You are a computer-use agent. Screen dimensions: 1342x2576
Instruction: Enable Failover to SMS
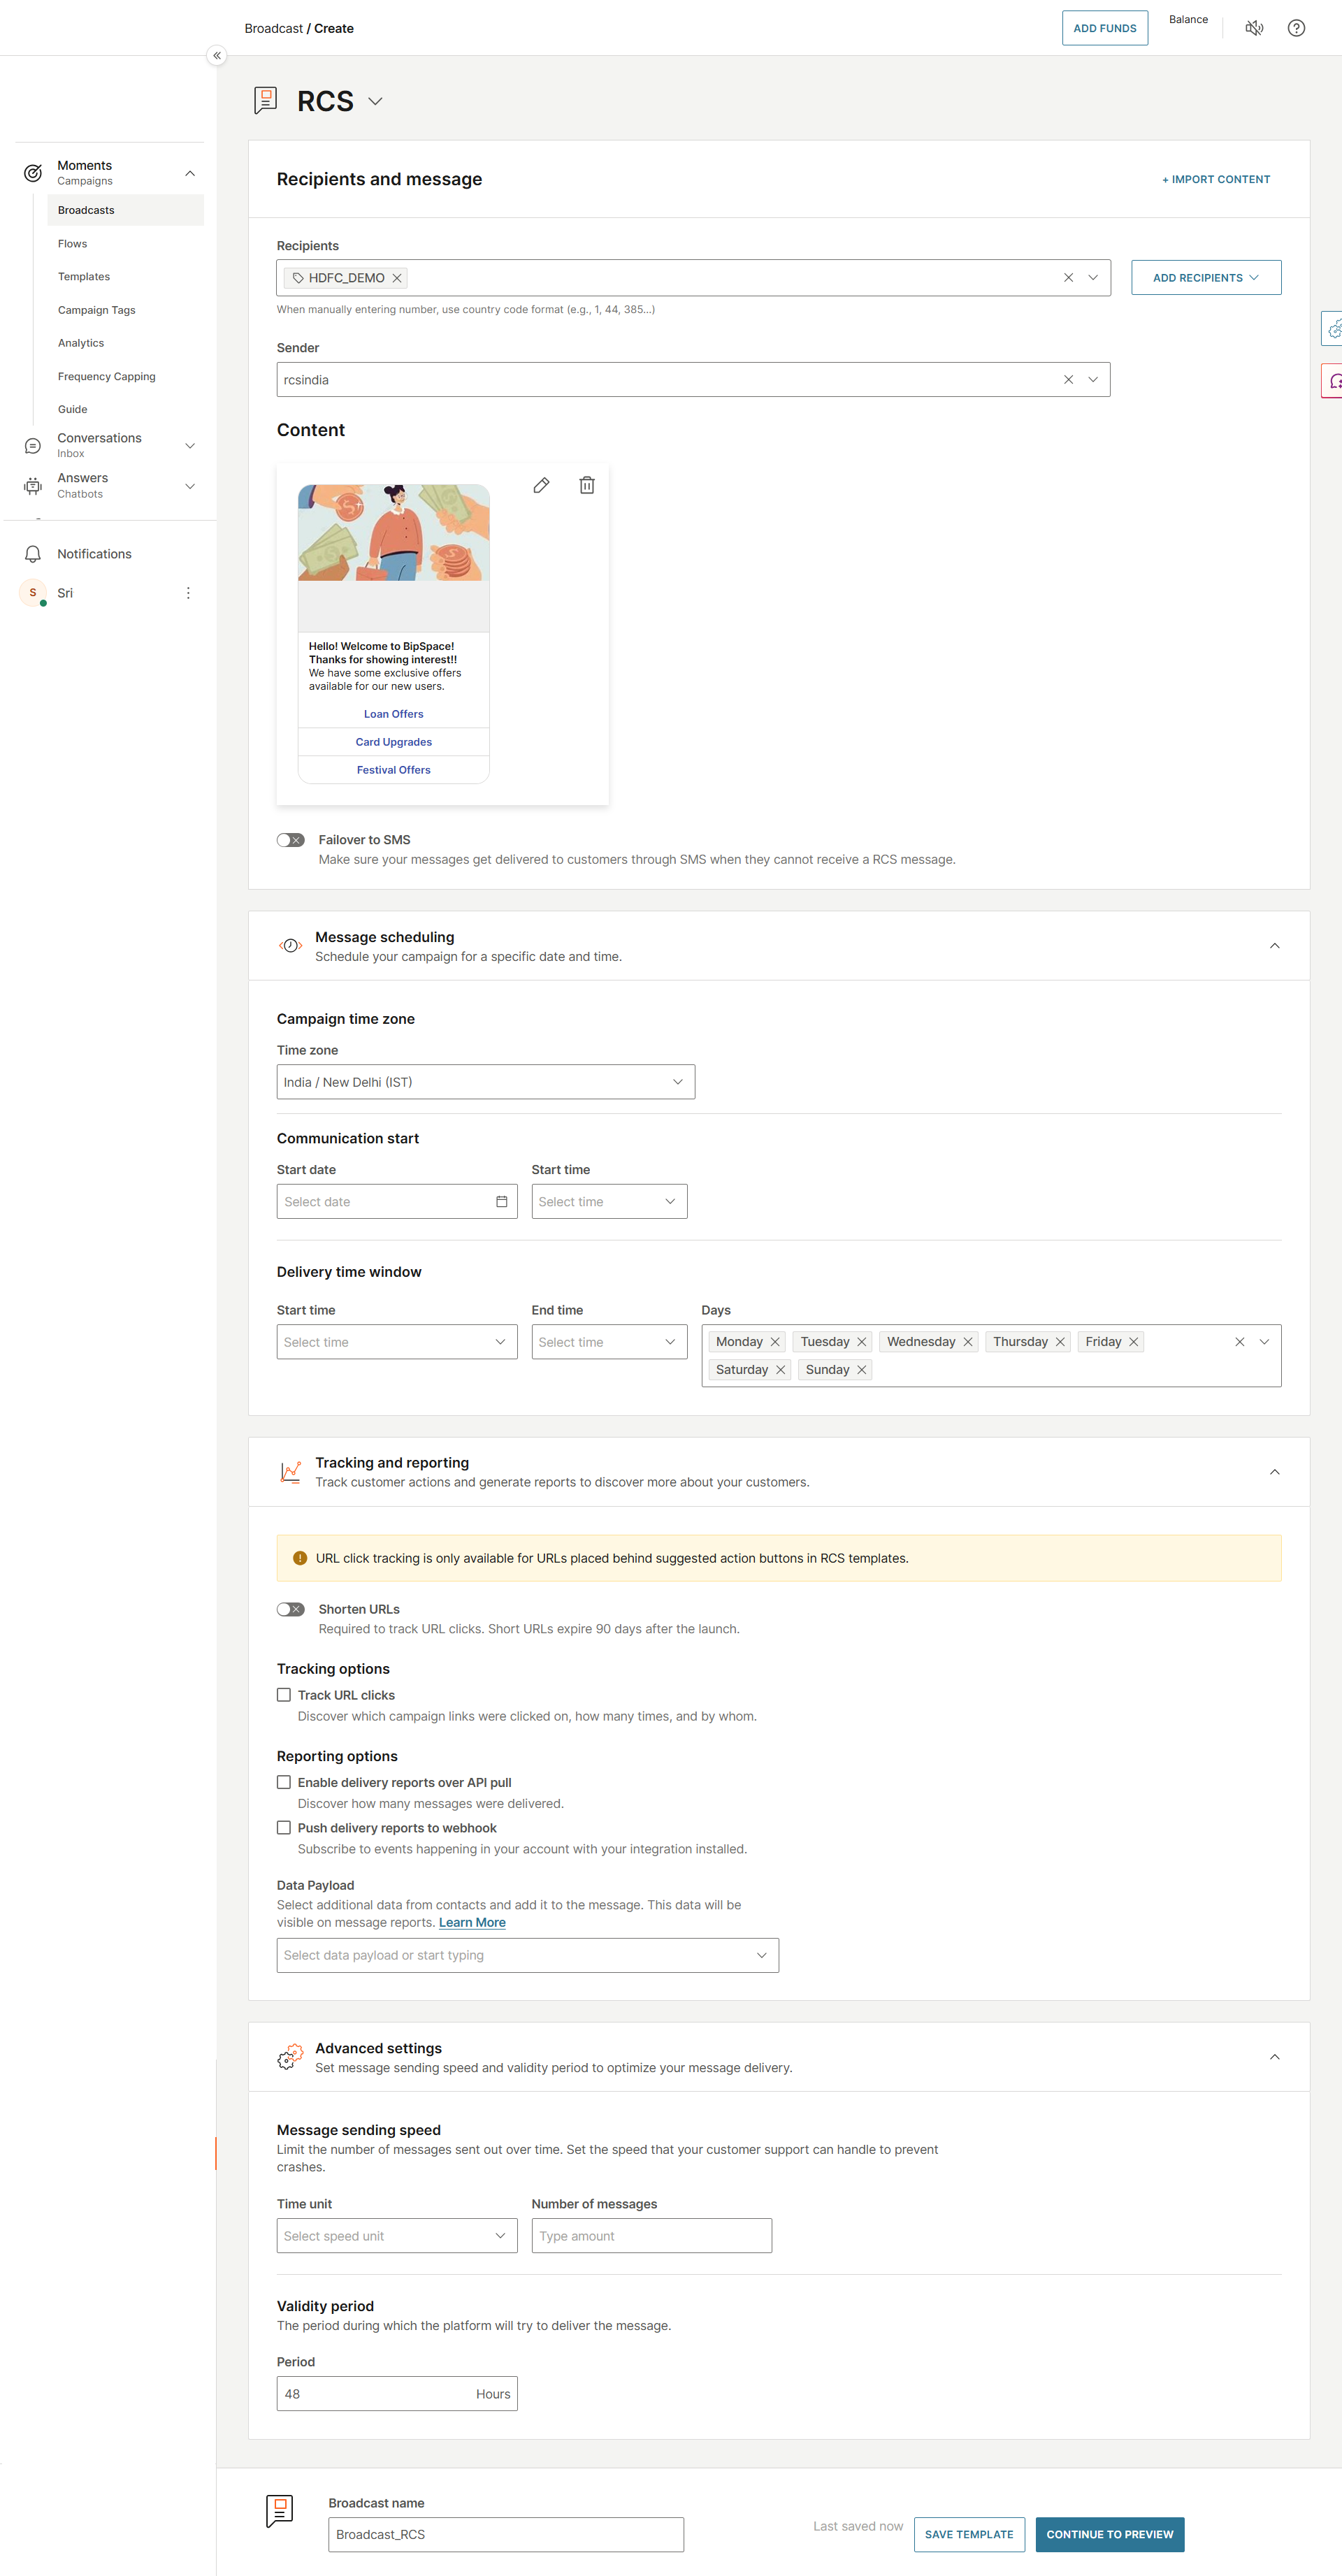pos(290,839)
